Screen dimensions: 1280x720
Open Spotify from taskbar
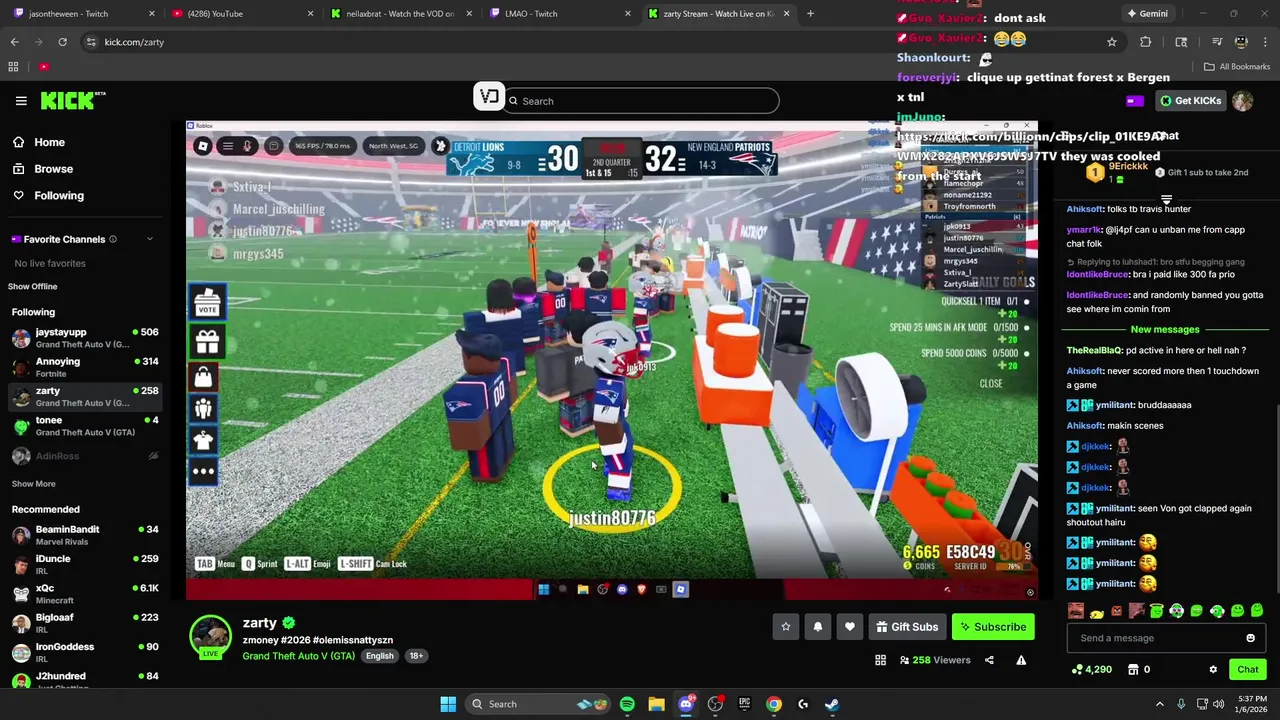coord(627,704)
